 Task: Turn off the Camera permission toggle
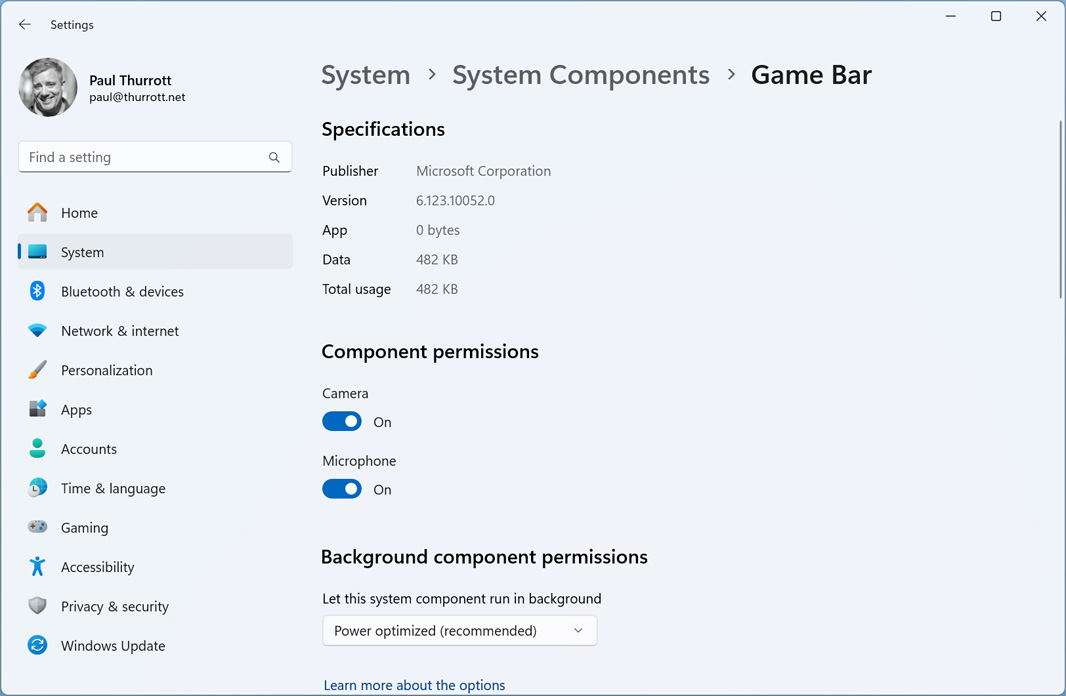(342, 422)
